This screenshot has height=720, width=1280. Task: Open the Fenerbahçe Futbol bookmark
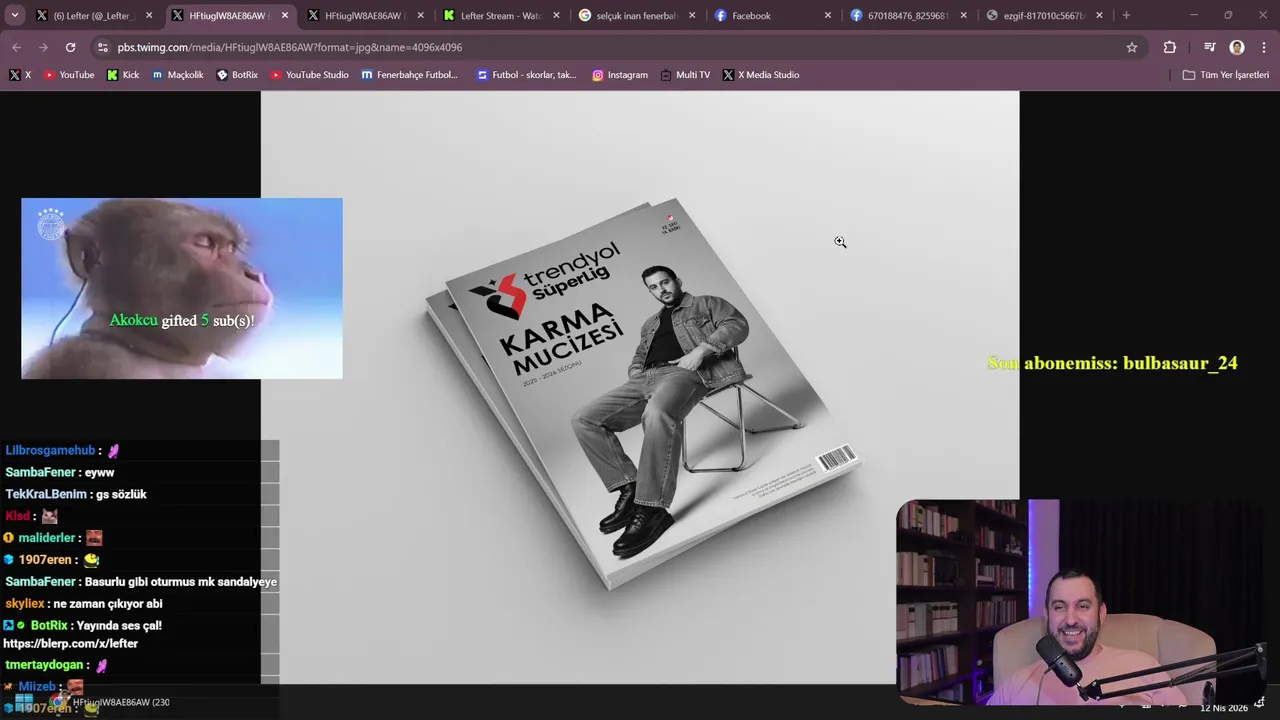[410, 75]
